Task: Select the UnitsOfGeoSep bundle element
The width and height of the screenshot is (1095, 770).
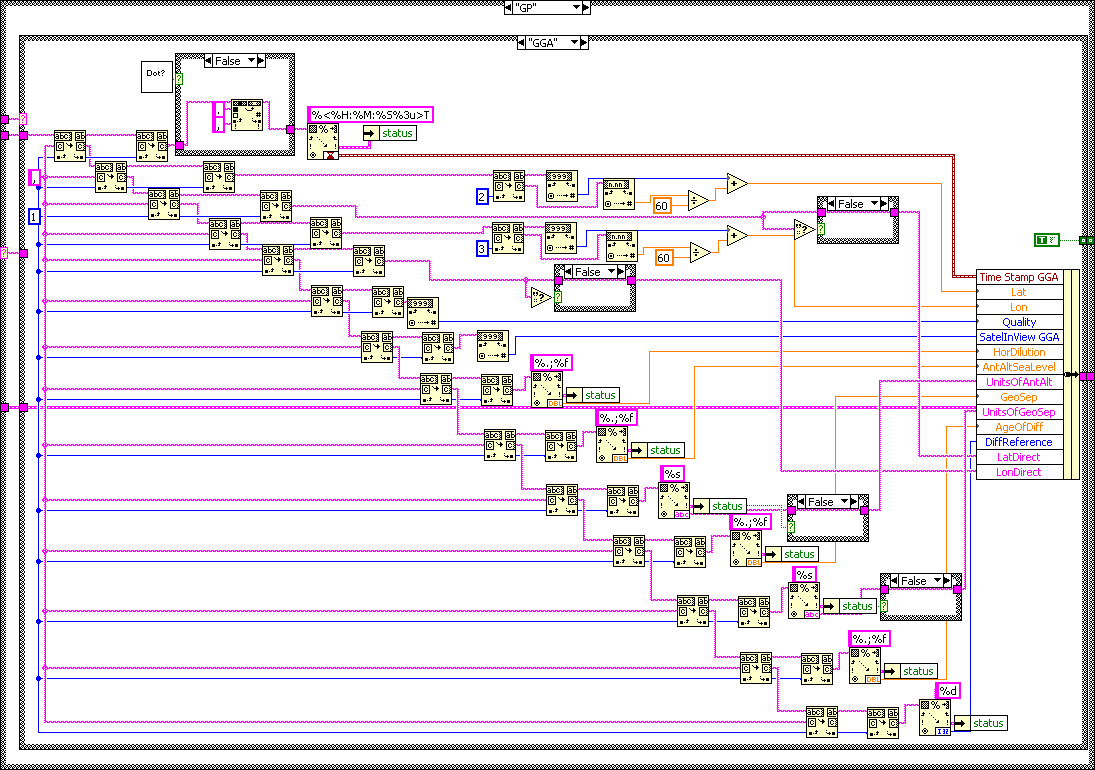Action: click(x=1019, y=412)
